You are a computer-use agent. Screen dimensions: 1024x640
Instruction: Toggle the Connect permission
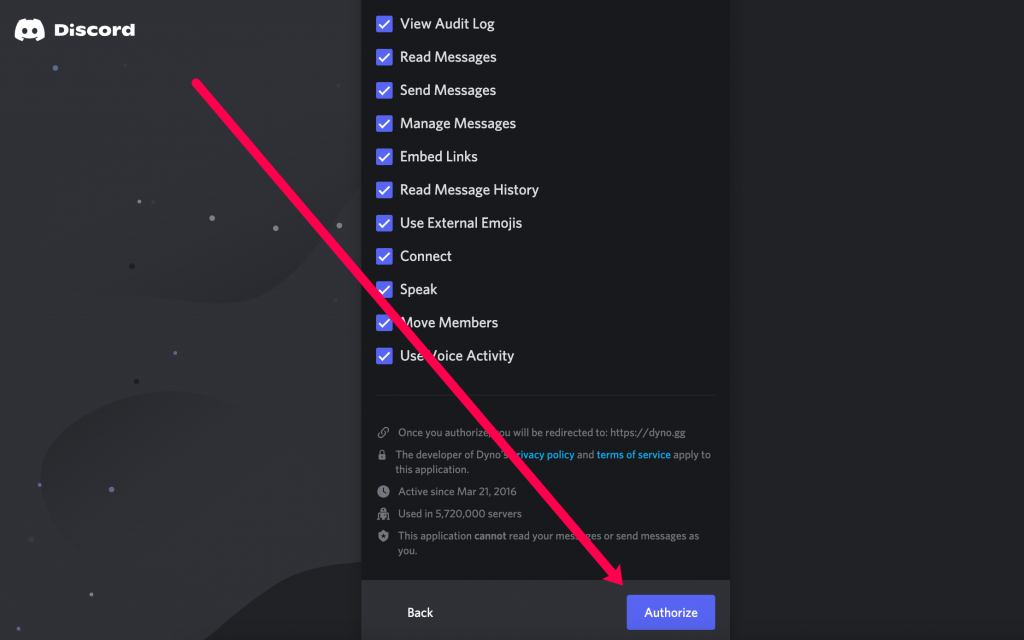tap(384, 256)
